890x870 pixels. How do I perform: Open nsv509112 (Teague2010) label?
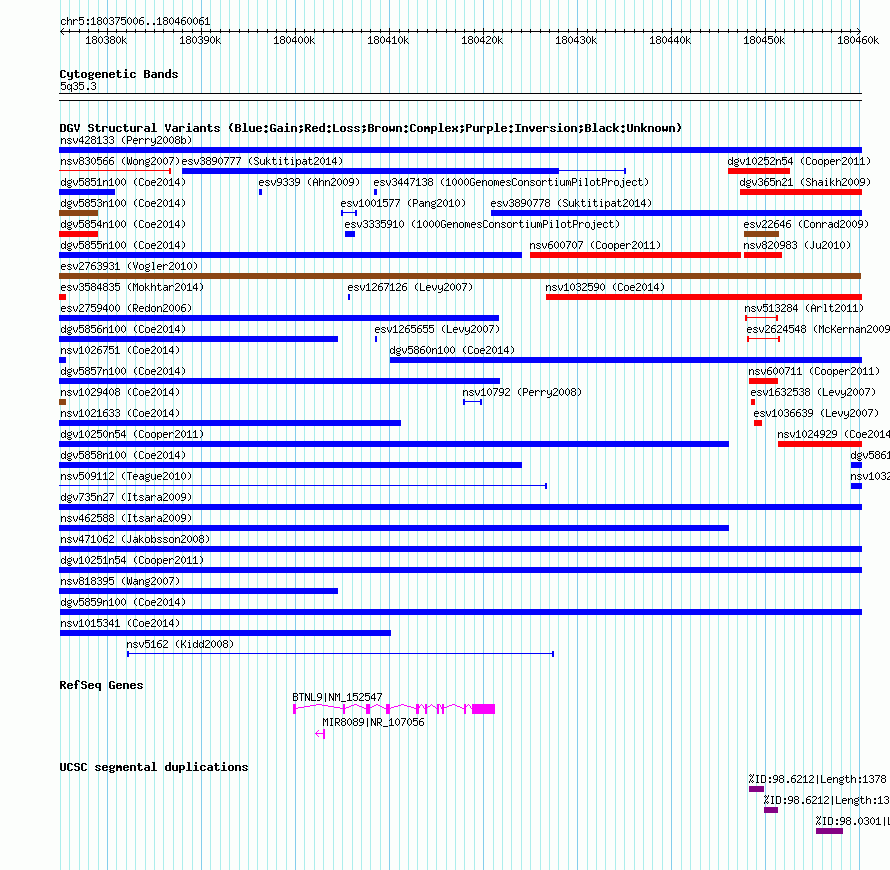tap(126, 476)
